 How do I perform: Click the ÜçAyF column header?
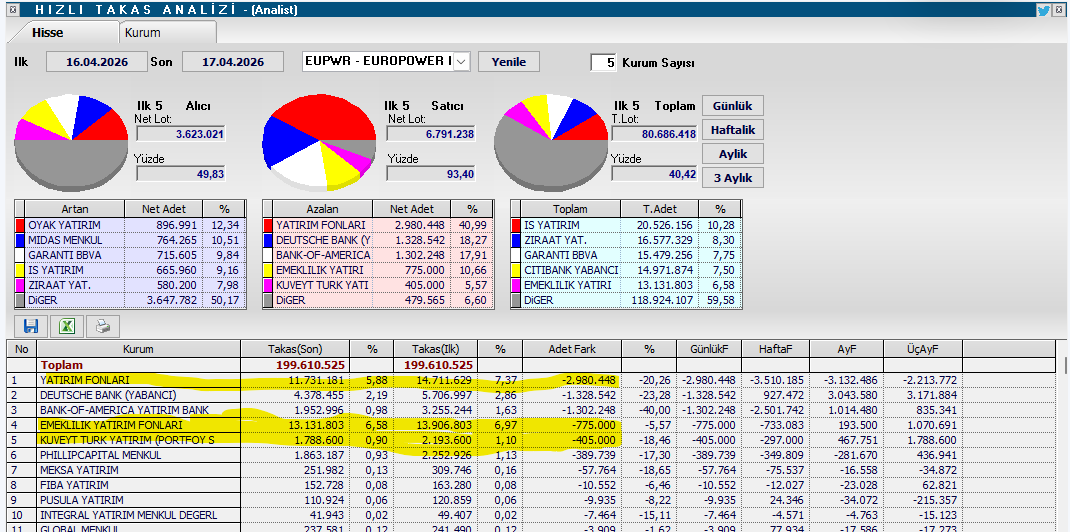(x=923, y=349)
